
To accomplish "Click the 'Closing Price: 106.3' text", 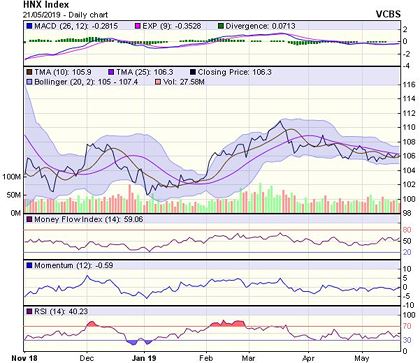I will pos(235,72).
